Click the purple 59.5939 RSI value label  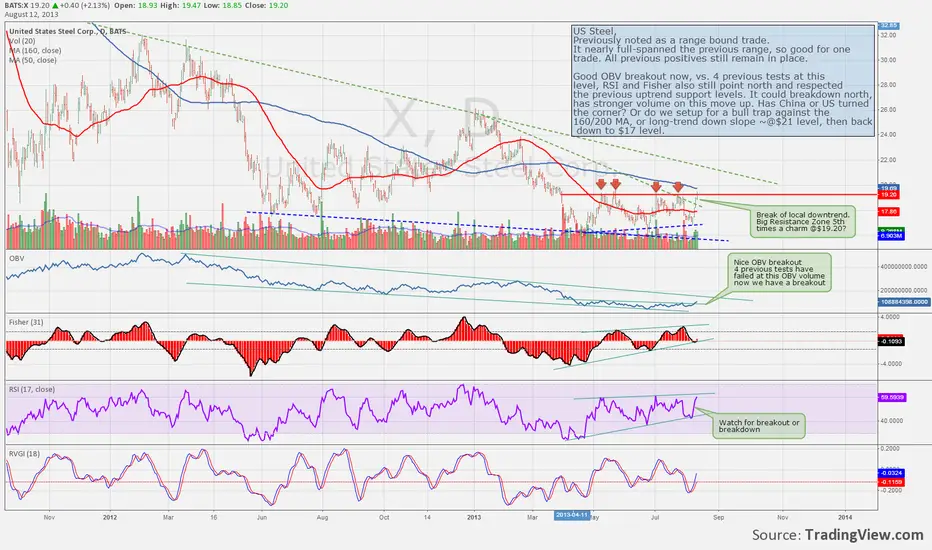pyautogui.click(x=892, y=397)
